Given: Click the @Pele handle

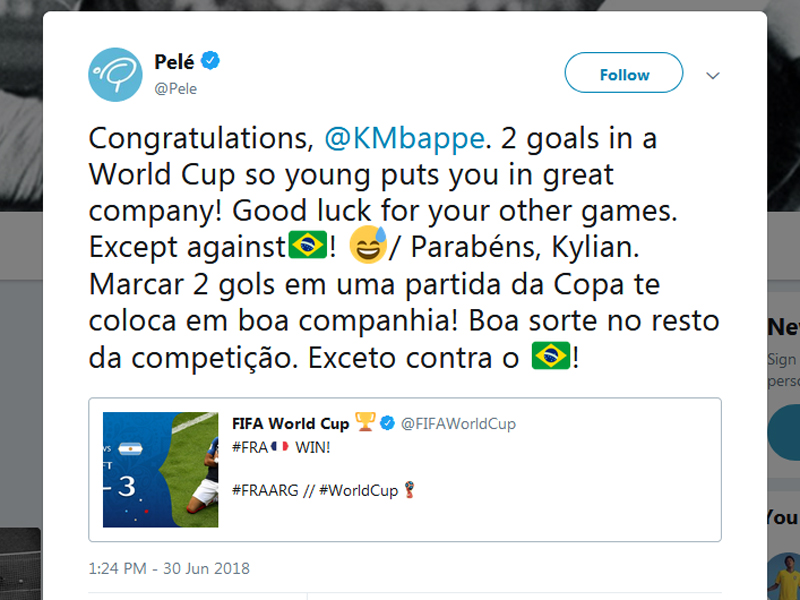Looking at the screenshot, I should click(175, 88).
